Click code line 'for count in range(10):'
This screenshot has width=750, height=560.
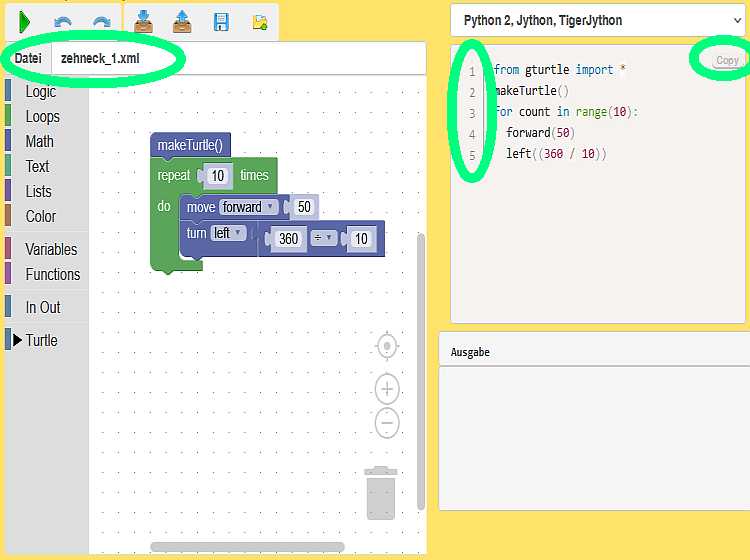(x=566, y=111)
